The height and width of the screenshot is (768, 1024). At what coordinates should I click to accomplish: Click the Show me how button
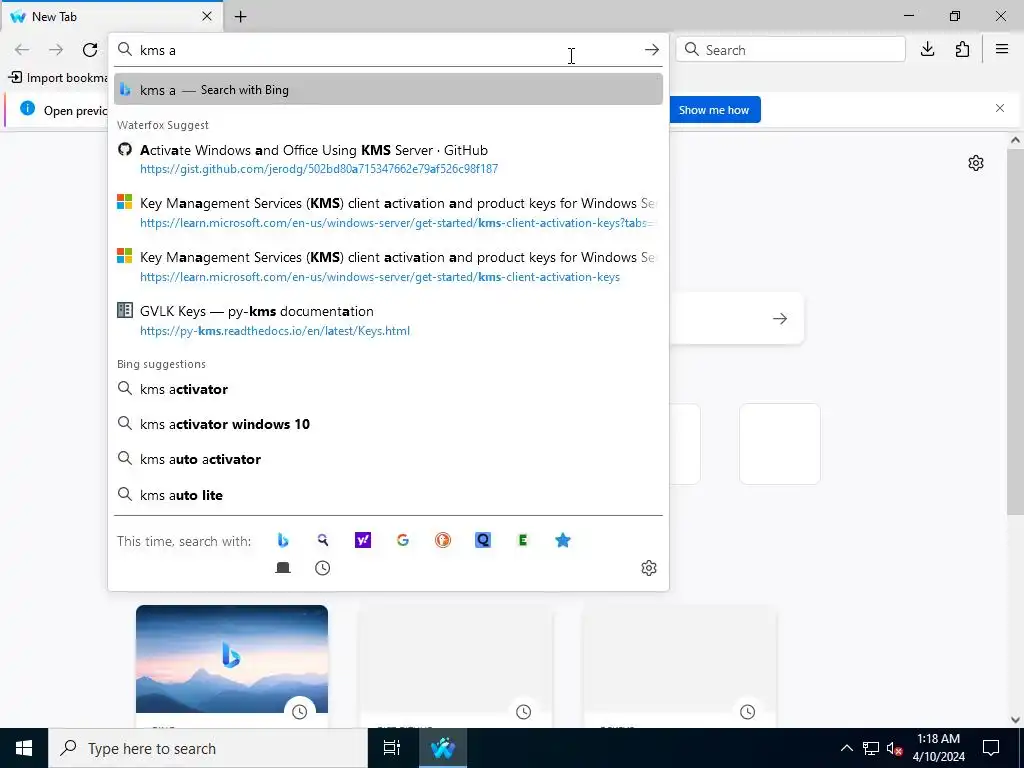(x=714, y=110)
